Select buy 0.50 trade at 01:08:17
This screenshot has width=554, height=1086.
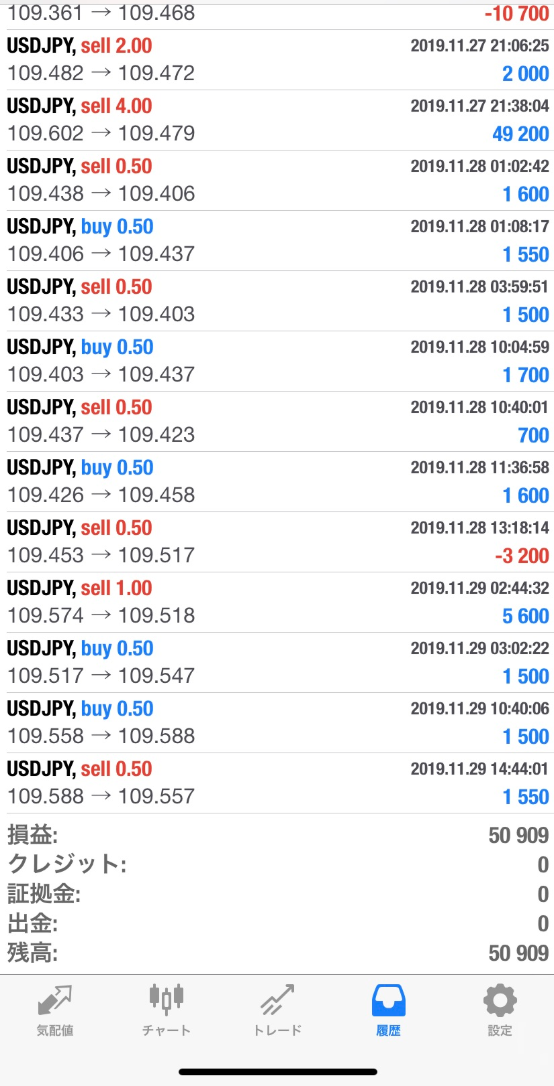tap(277, 240)
